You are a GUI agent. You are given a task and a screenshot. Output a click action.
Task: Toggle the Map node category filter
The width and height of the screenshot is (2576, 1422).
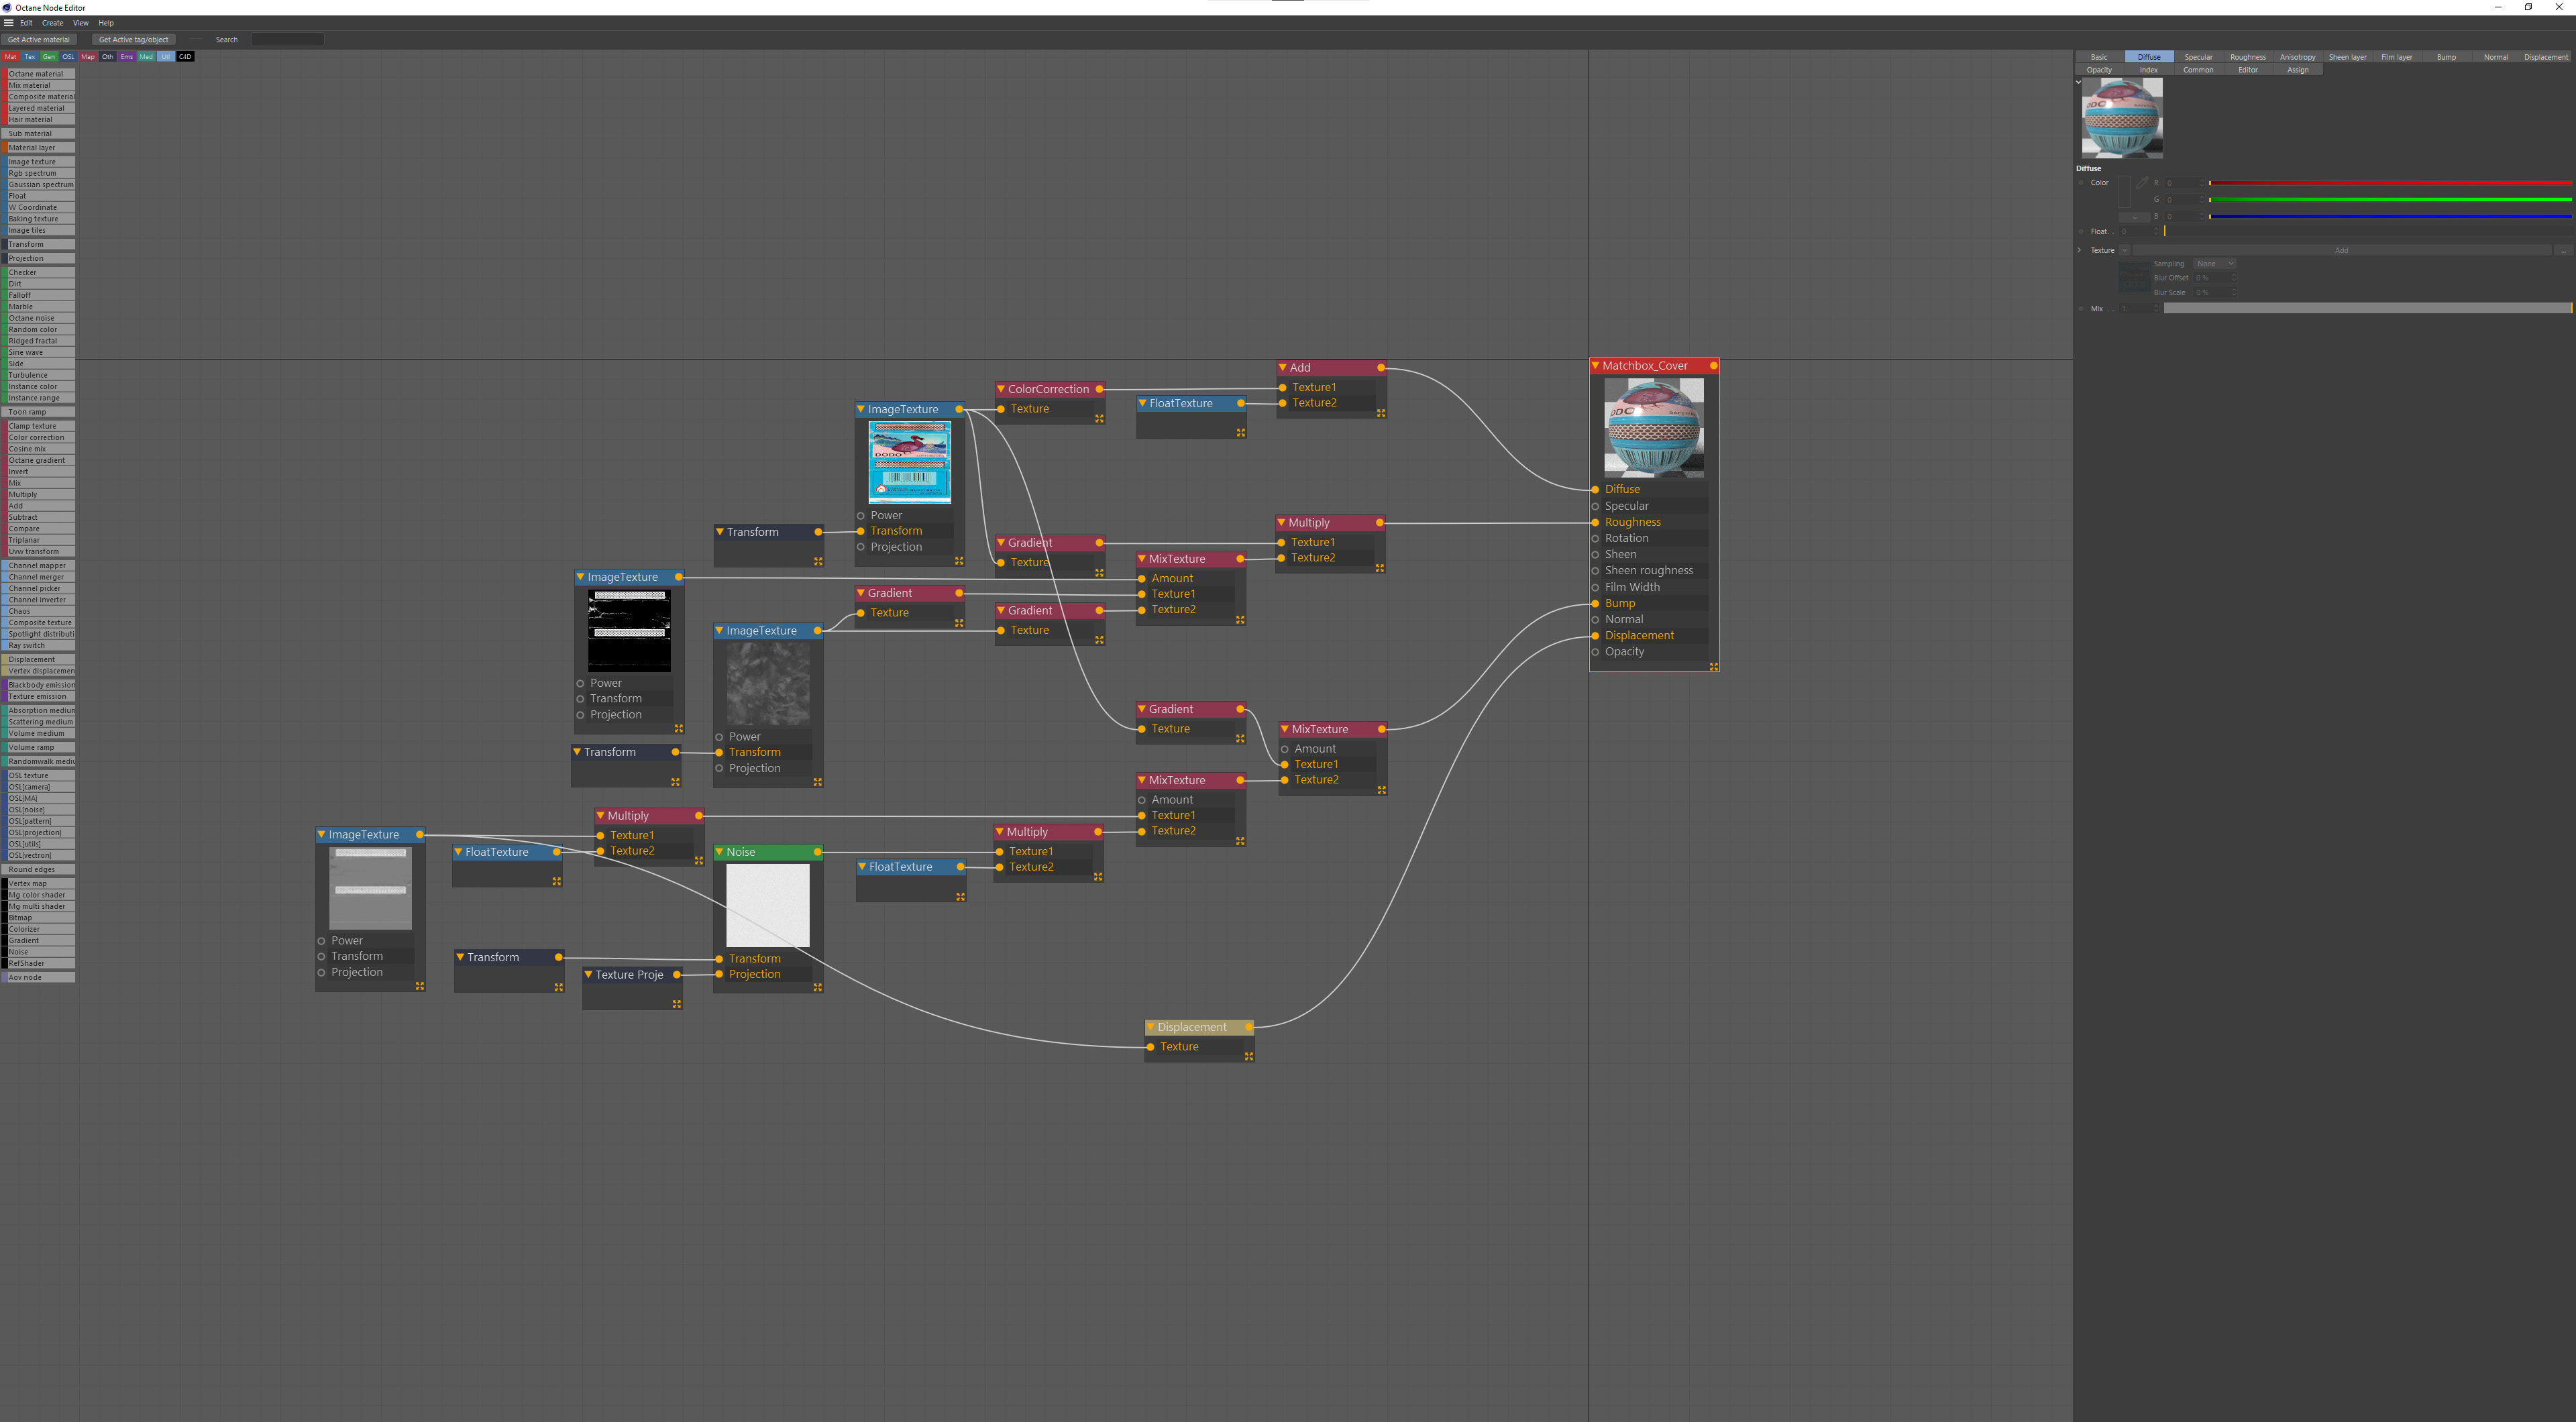point(88,57)
